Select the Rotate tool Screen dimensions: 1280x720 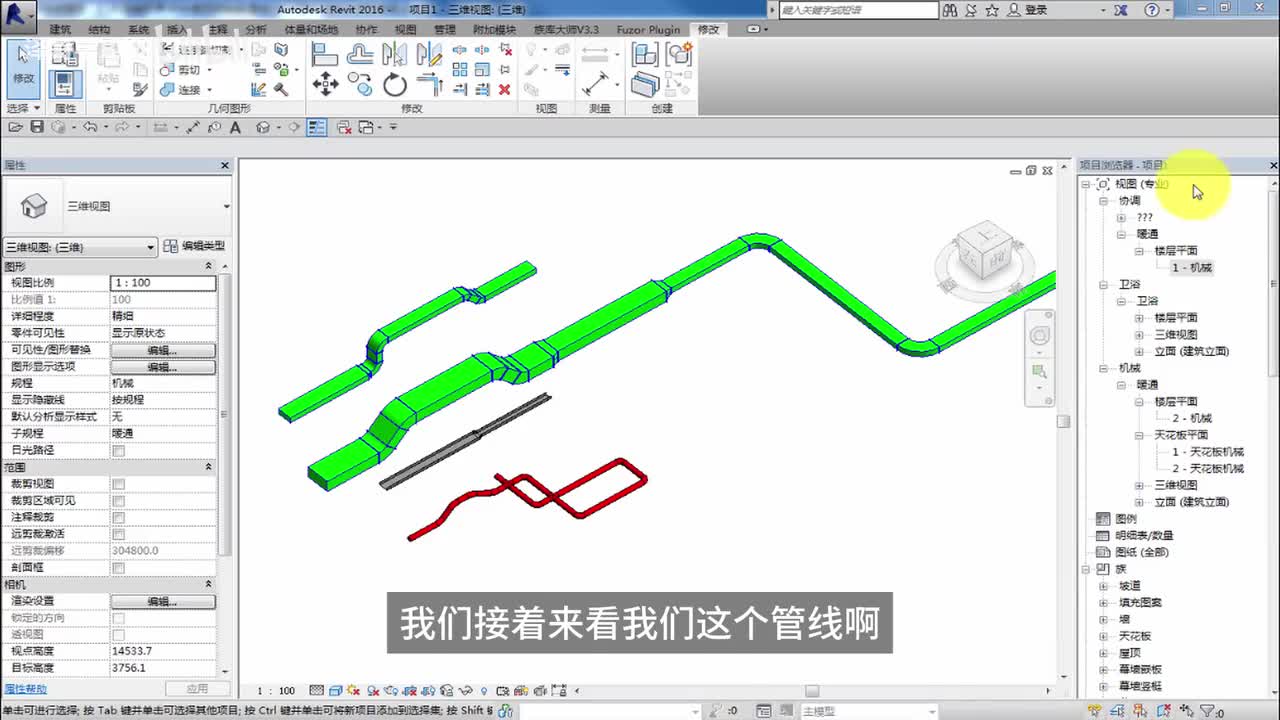click(x=395, y=85)
